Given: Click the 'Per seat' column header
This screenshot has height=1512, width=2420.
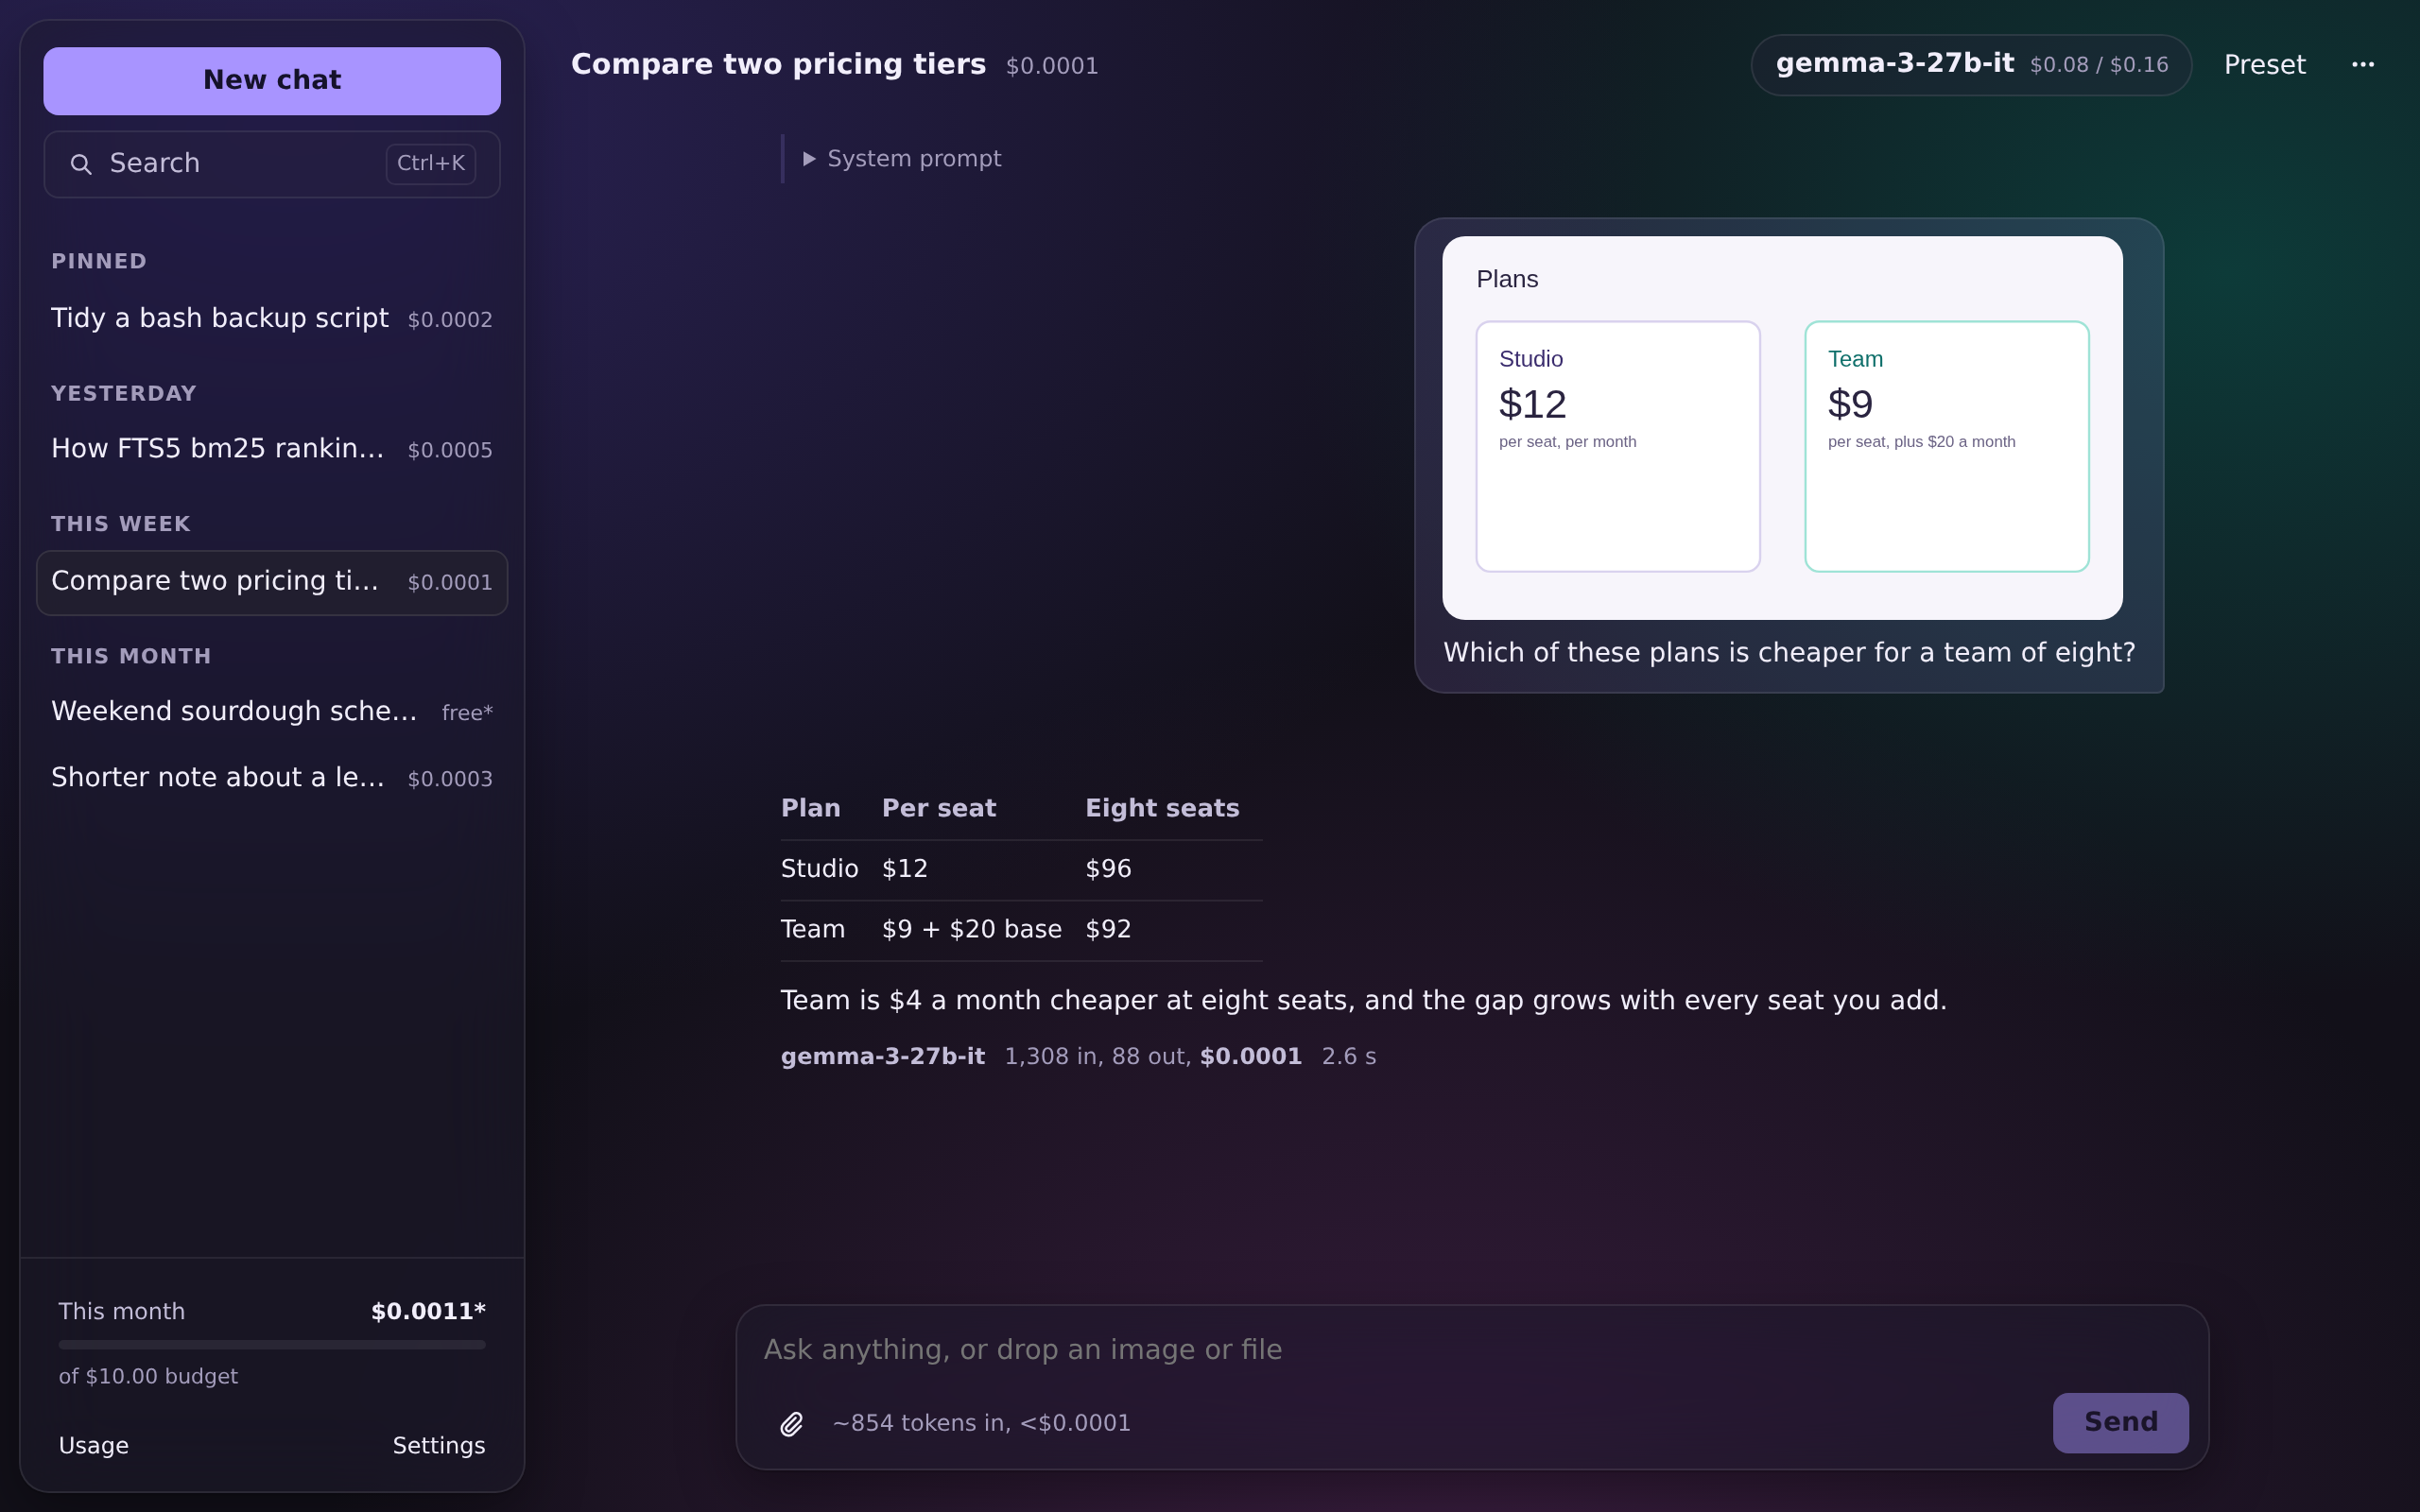Looking at the screenshot, I should pyautogui.click(x=938, y=808).
